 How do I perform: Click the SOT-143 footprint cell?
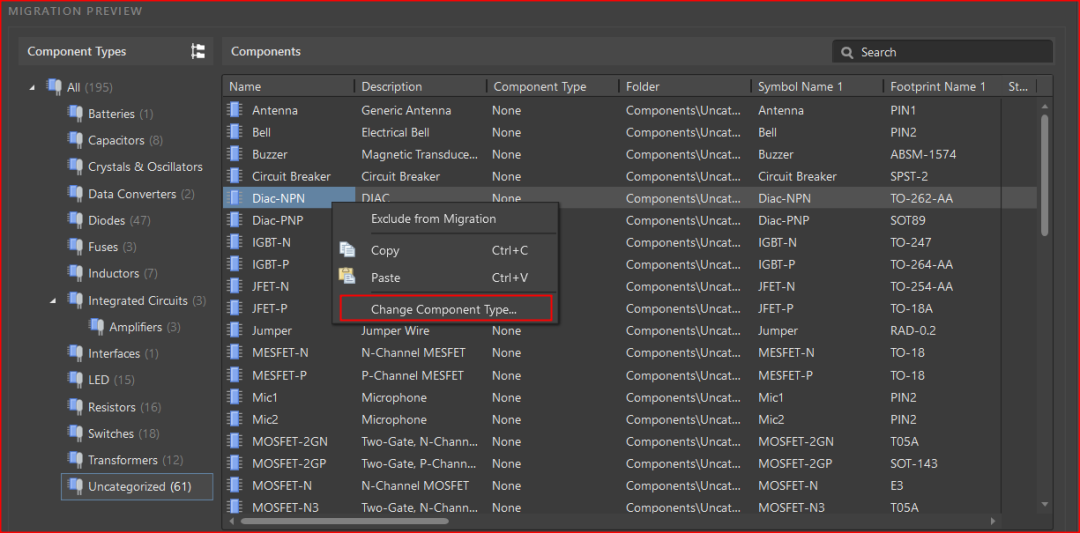[x=914, y=463]
